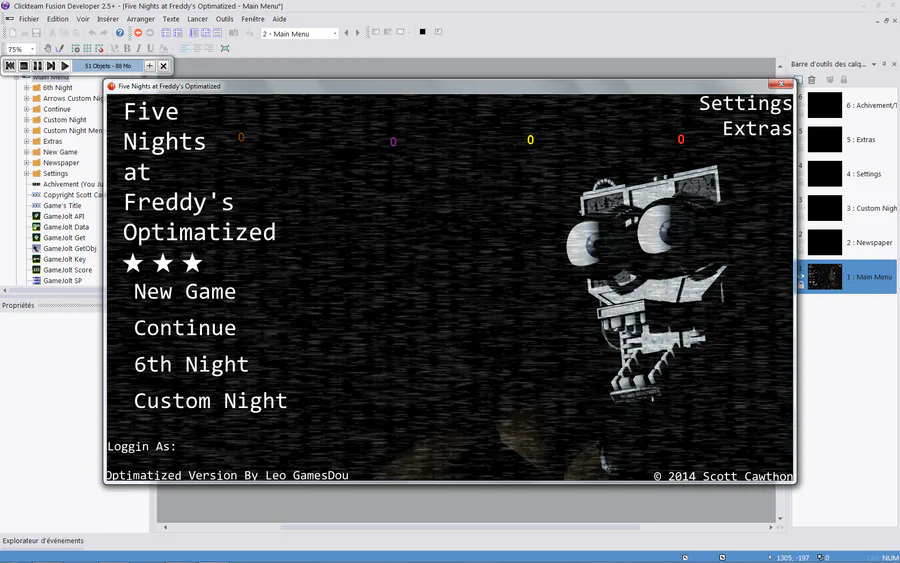Image resolution: width=900 pixels, height=563 pixels.
Task: Click the Save icon in the toolbar
Action: [36, 33]
